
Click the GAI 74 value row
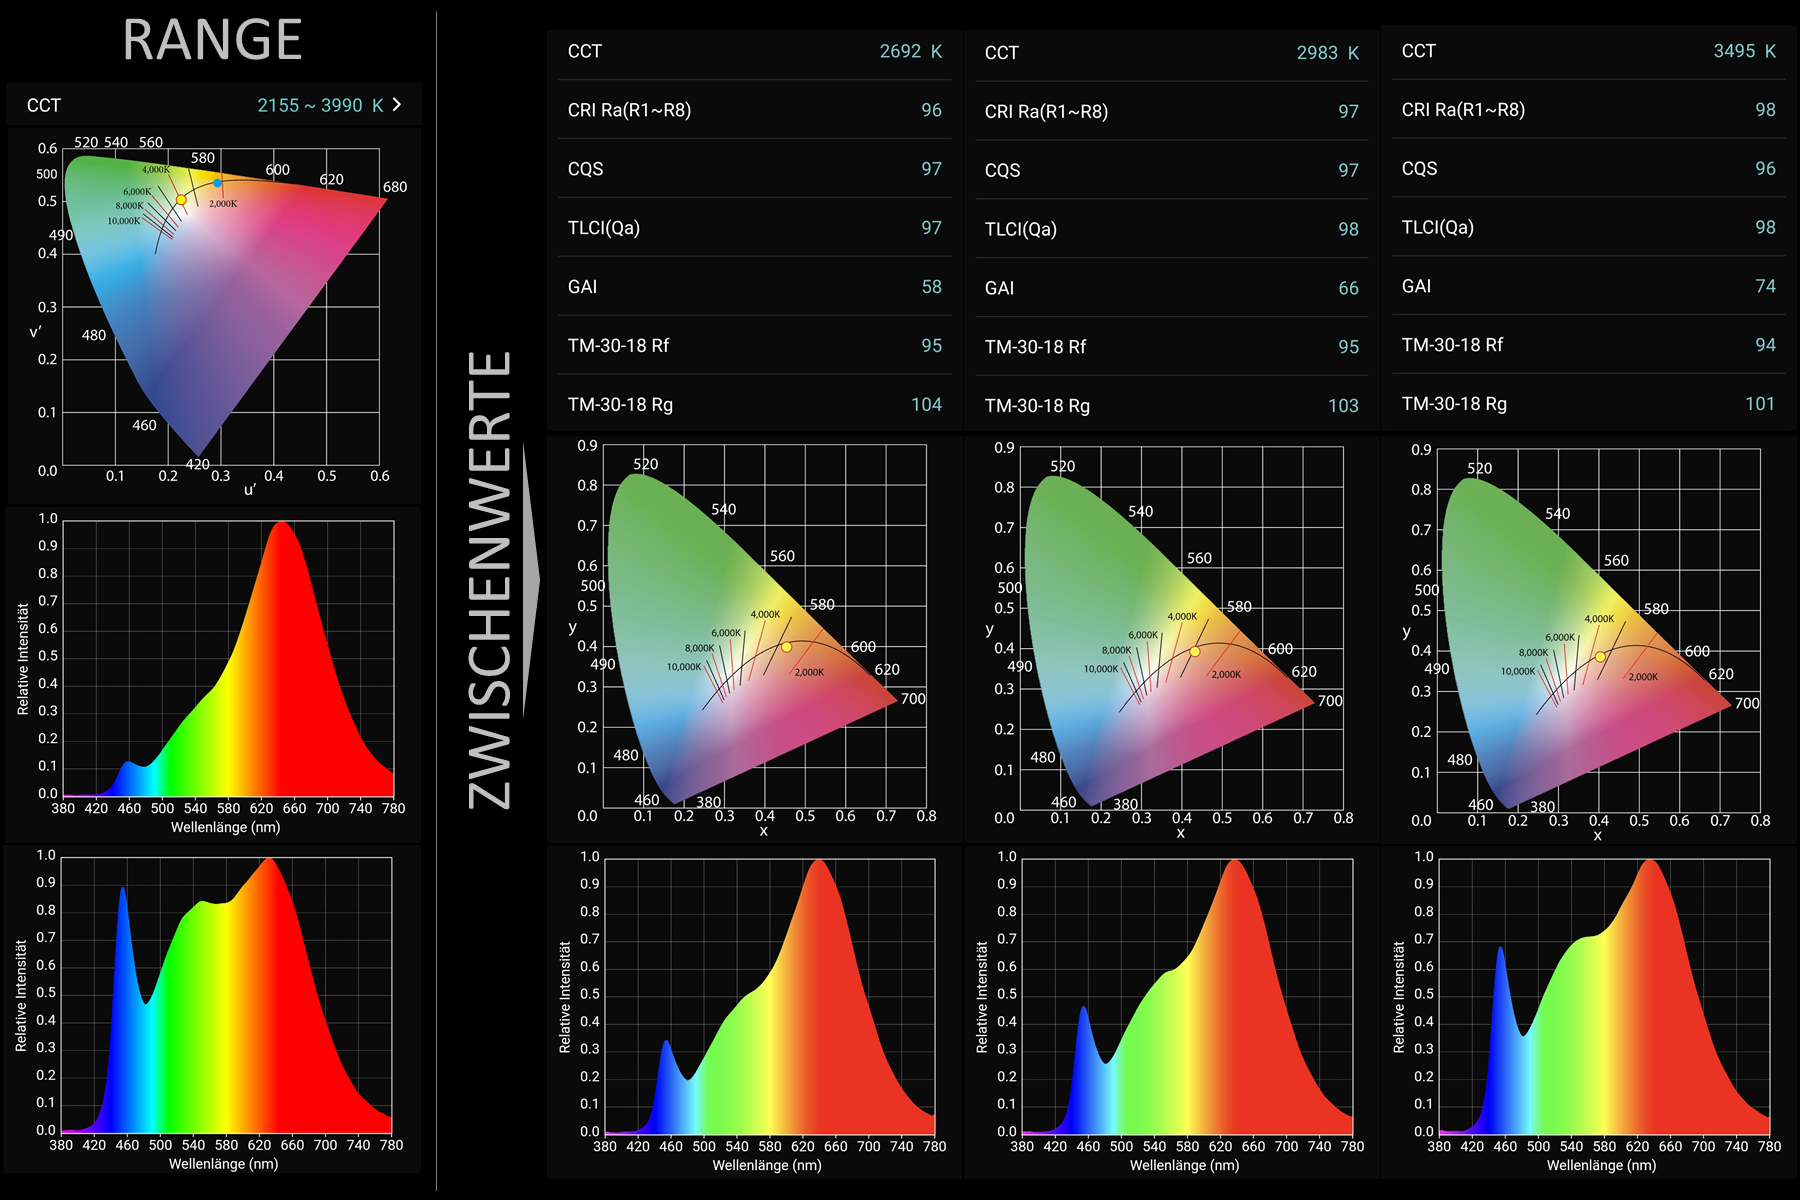click(x=1588, y=286)
